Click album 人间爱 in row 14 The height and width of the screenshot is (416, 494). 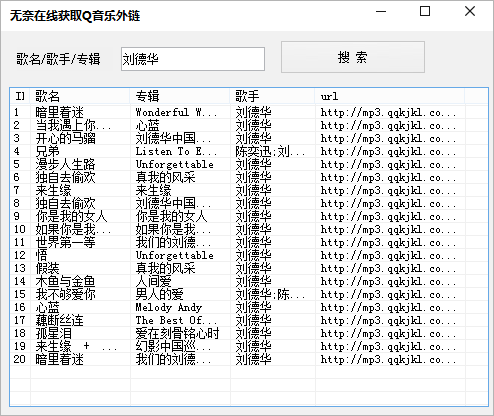[x=153, y=281]
